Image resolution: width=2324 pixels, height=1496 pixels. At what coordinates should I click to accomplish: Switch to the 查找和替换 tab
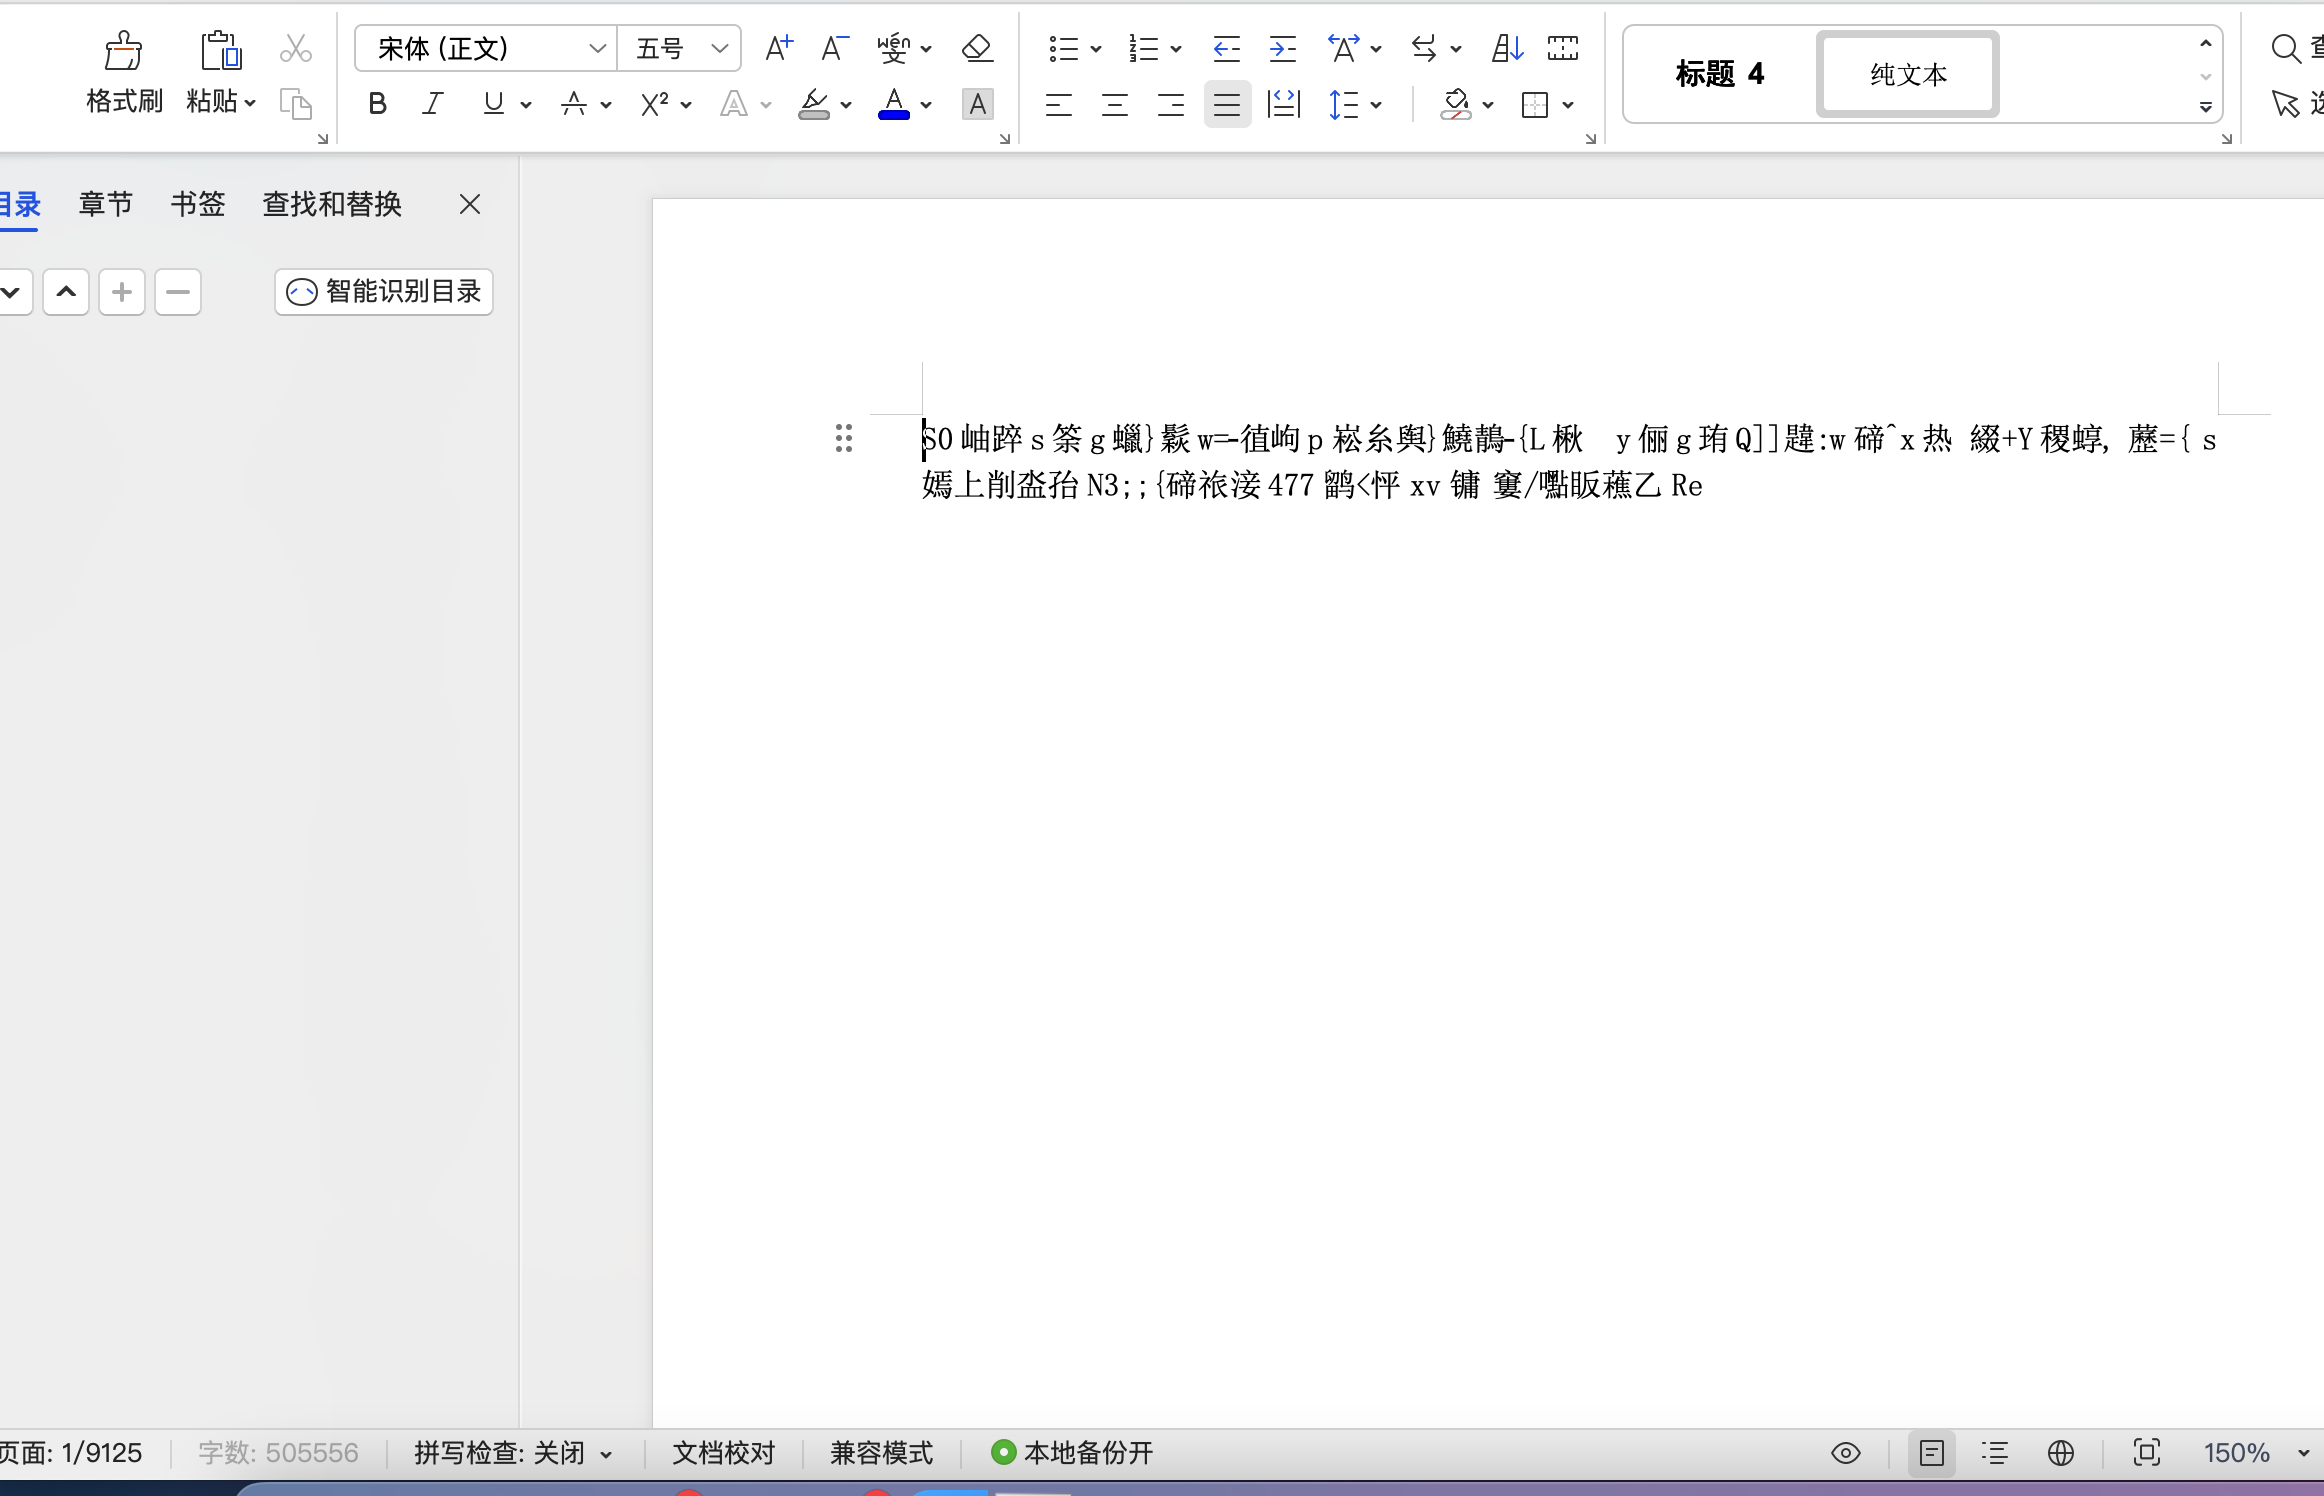click(332, 204)
